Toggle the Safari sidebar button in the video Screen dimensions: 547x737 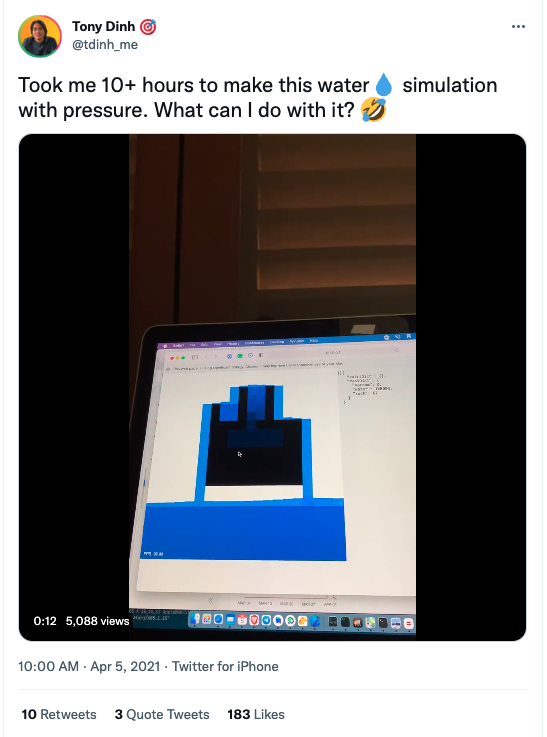click(195, 357)
